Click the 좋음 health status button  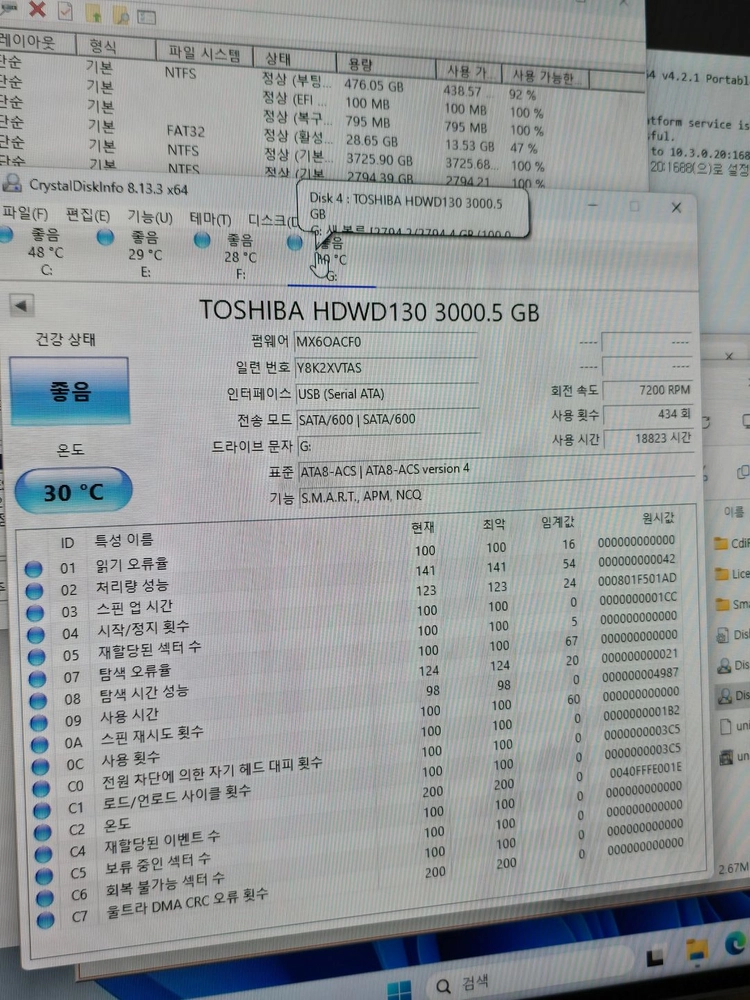(x=70, y=391)
